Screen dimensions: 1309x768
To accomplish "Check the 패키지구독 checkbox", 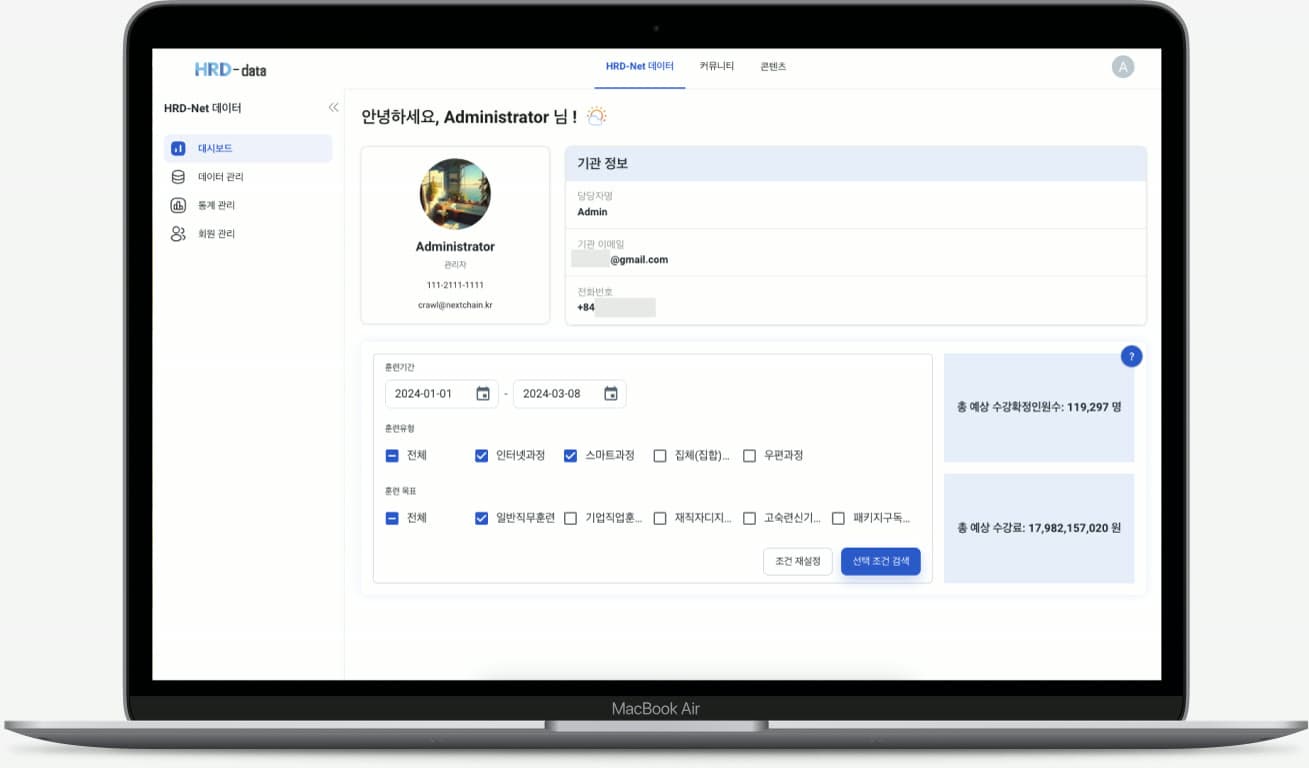I will (x=839, y=519).
